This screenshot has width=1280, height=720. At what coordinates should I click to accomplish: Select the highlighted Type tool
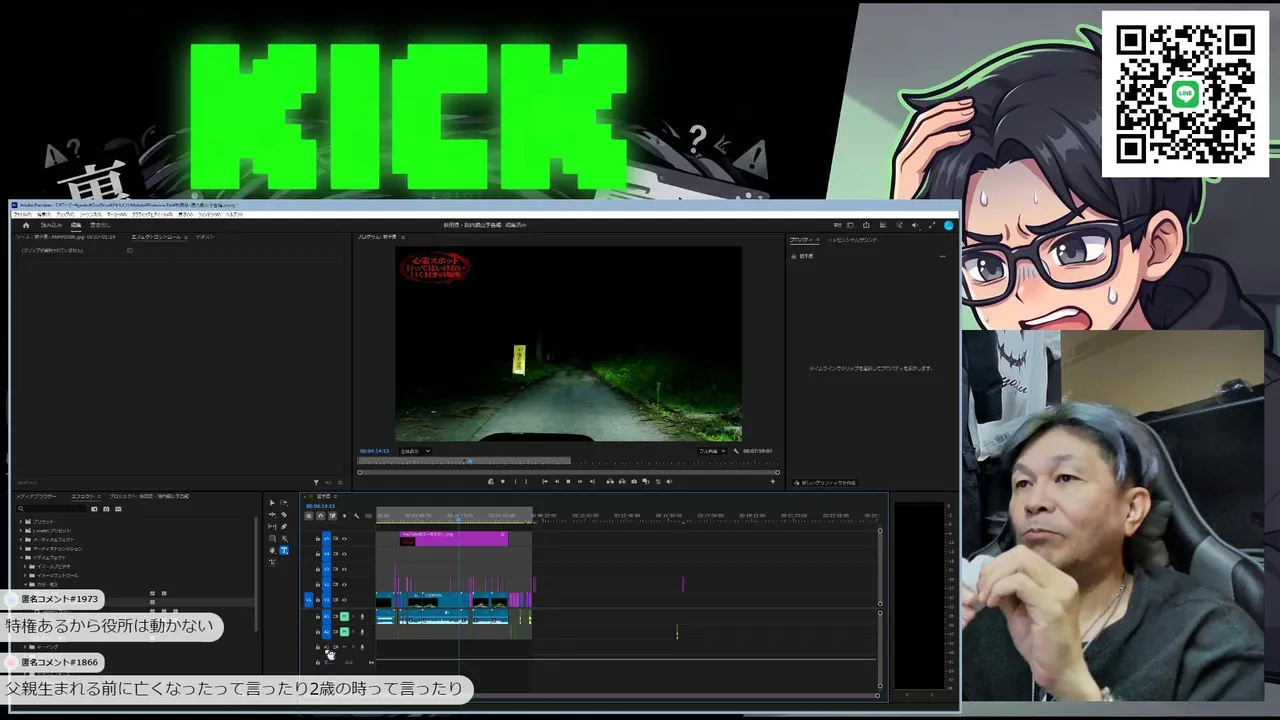click(284, 551)
